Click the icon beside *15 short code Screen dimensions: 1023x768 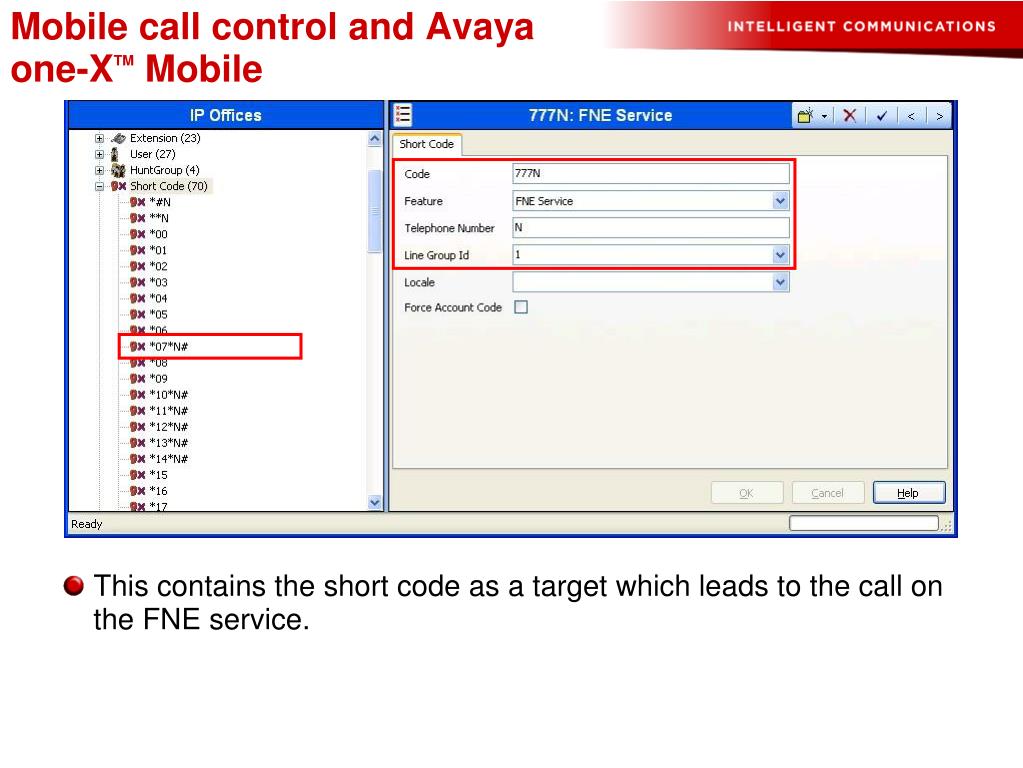137,475
